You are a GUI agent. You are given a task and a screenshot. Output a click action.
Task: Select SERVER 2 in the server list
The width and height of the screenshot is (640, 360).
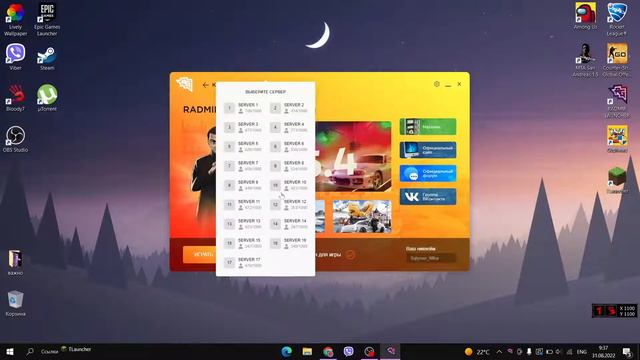289,108
